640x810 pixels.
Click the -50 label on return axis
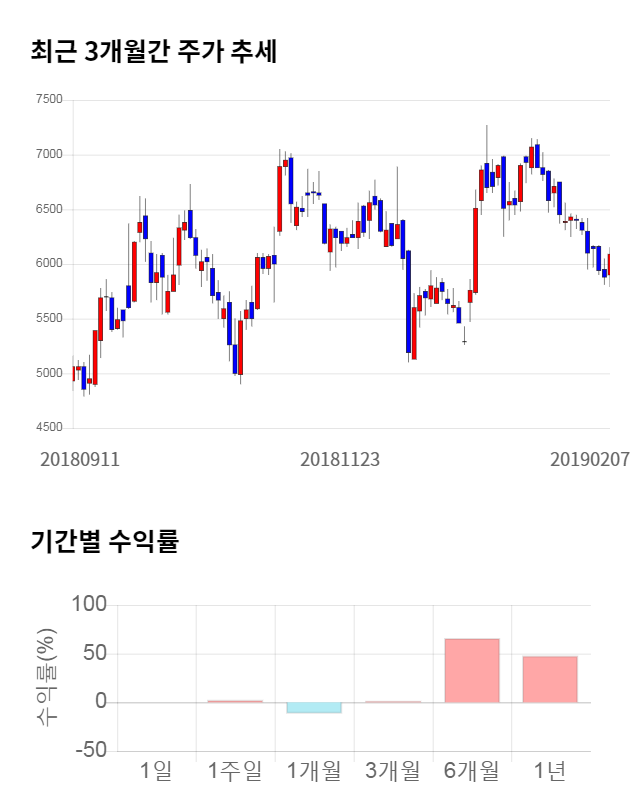pos(89,751)
